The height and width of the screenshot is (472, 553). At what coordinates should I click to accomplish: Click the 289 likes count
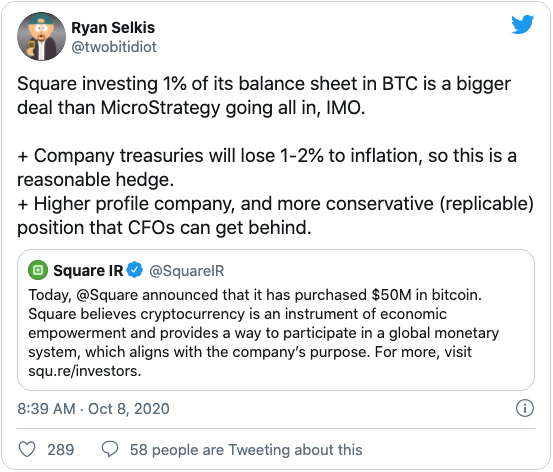(61, 450)
